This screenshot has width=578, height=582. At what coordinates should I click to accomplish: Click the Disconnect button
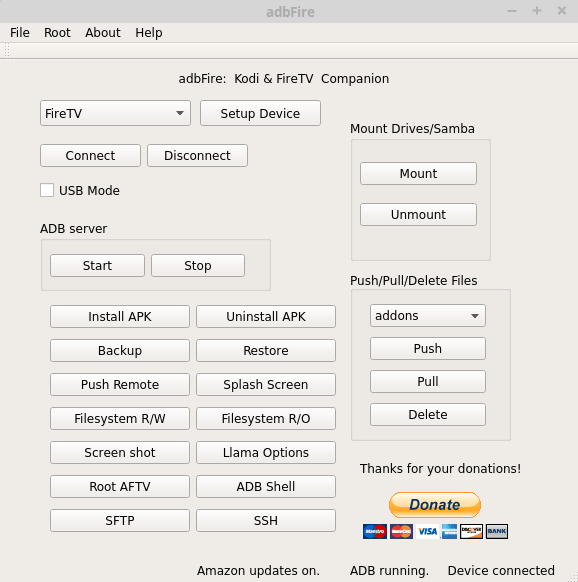click(197, 156)
